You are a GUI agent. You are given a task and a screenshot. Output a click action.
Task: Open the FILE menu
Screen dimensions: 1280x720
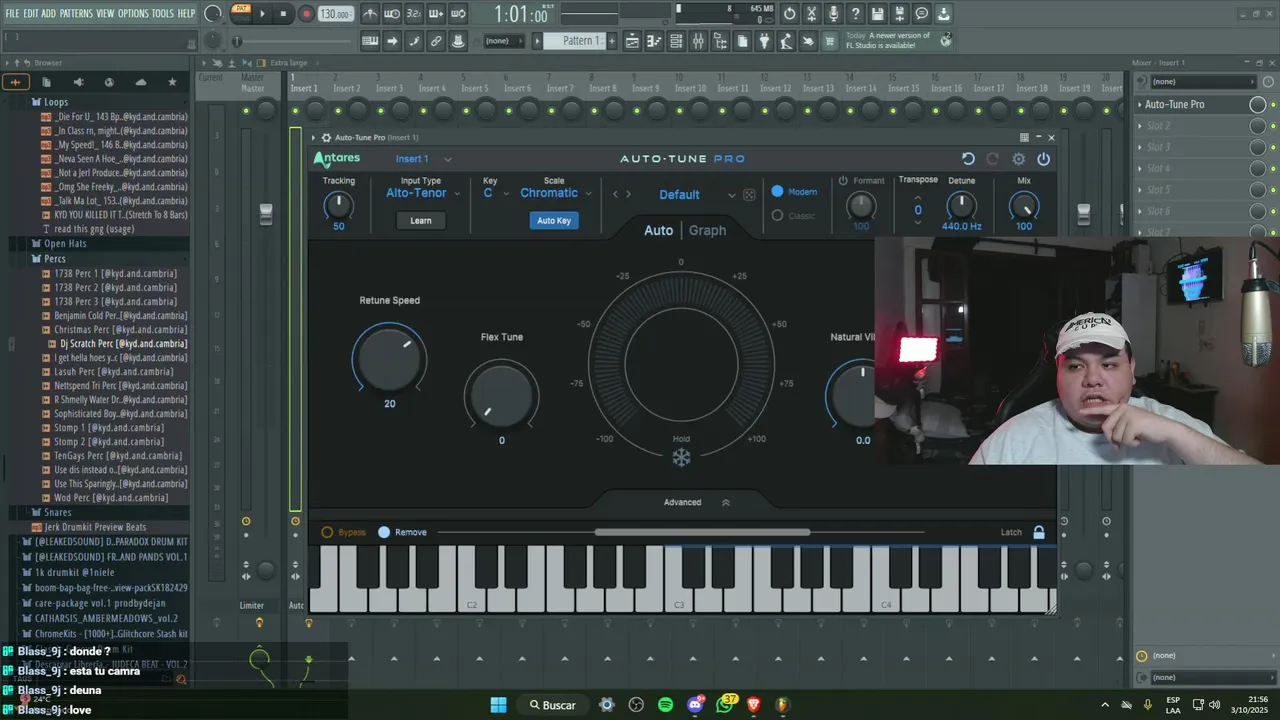(12, 13)
